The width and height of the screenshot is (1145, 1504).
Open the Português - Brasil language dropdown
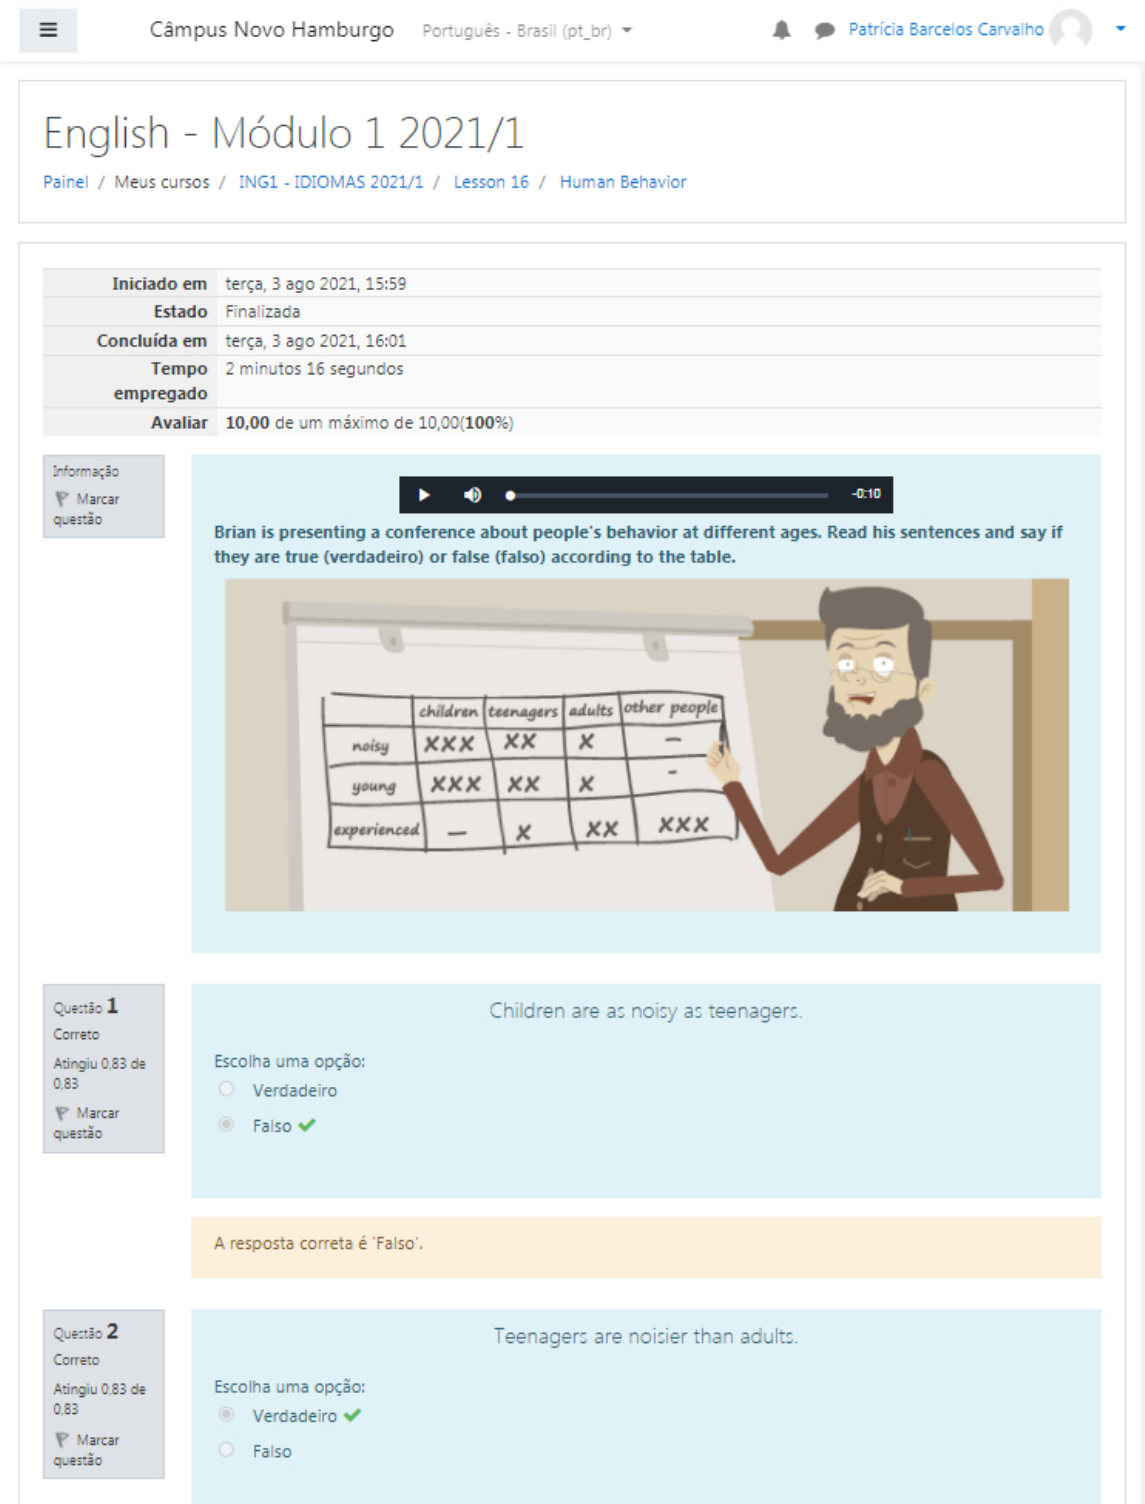coord(527,31)
